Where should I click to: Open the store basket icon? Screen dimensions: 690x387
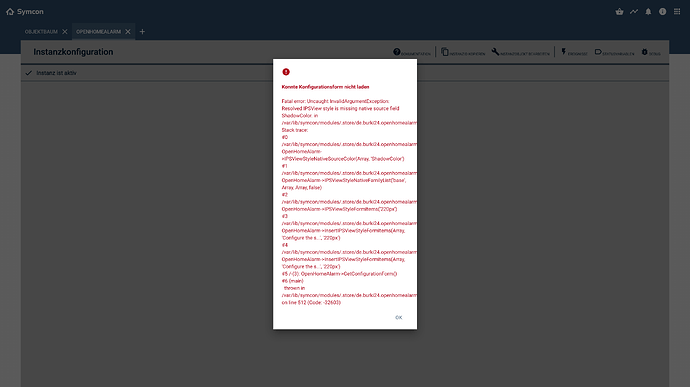619,11
